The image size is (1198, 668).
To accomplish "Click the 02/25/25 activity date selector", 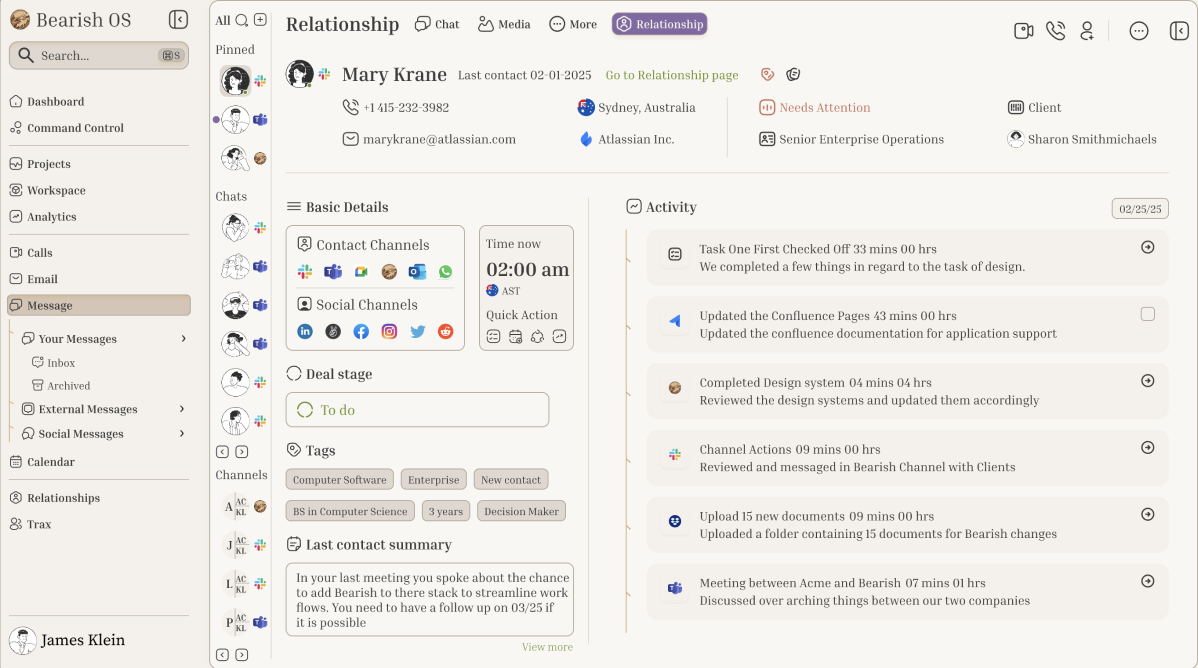I will point(1140,209).
